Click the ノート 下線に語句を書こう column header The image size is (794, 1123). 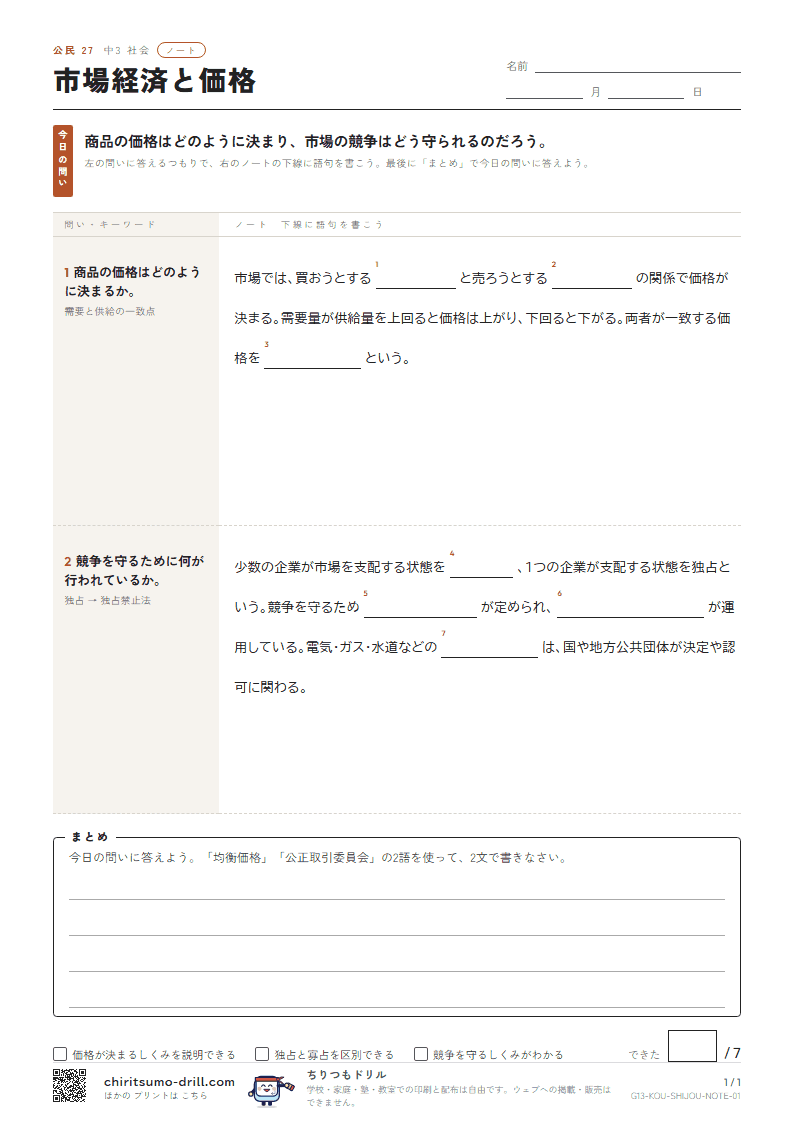pyautogui.click(x=309, y=224)
